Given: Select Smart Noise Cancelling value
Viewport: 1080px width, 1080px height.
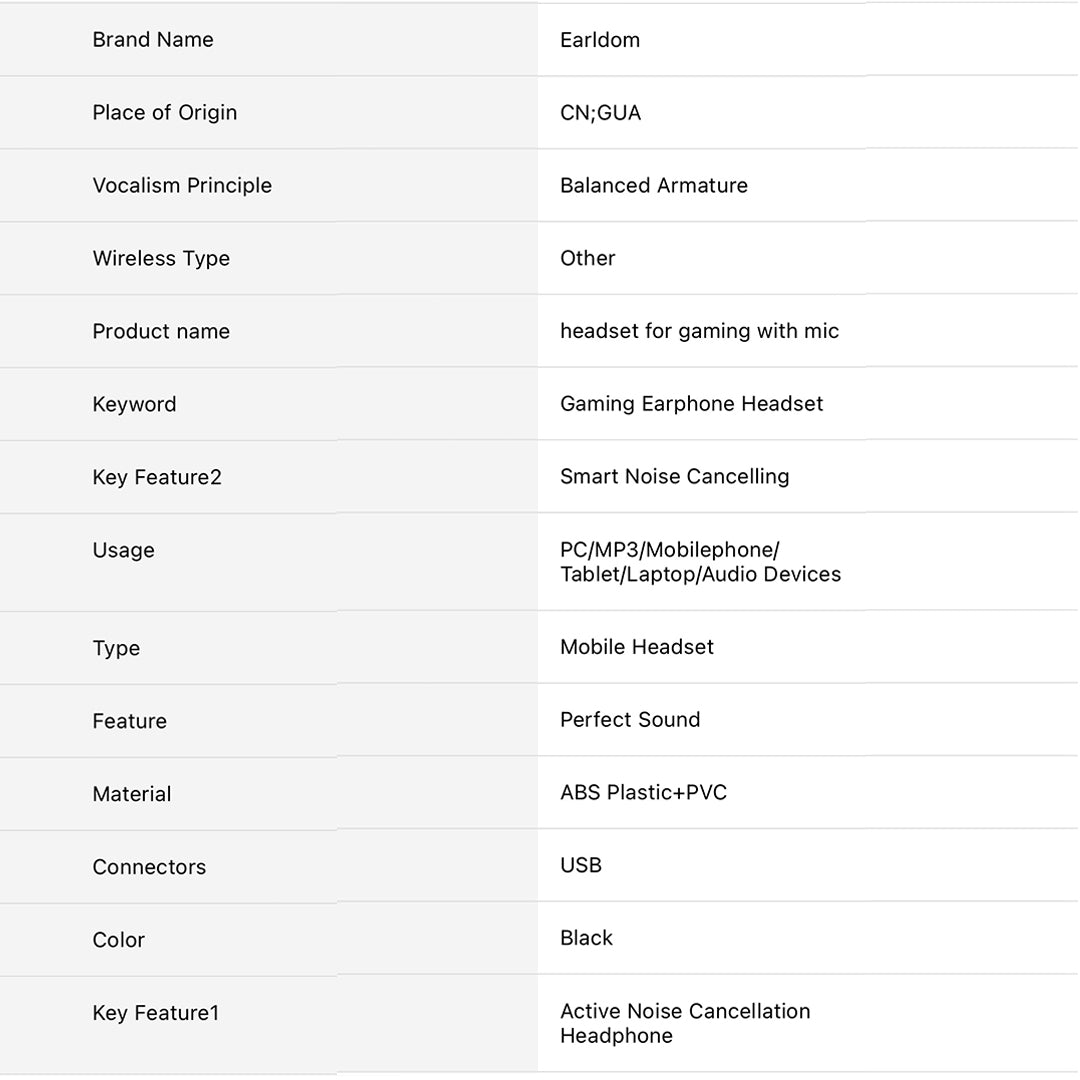Looking at the screenshot, I should (675, 477).
